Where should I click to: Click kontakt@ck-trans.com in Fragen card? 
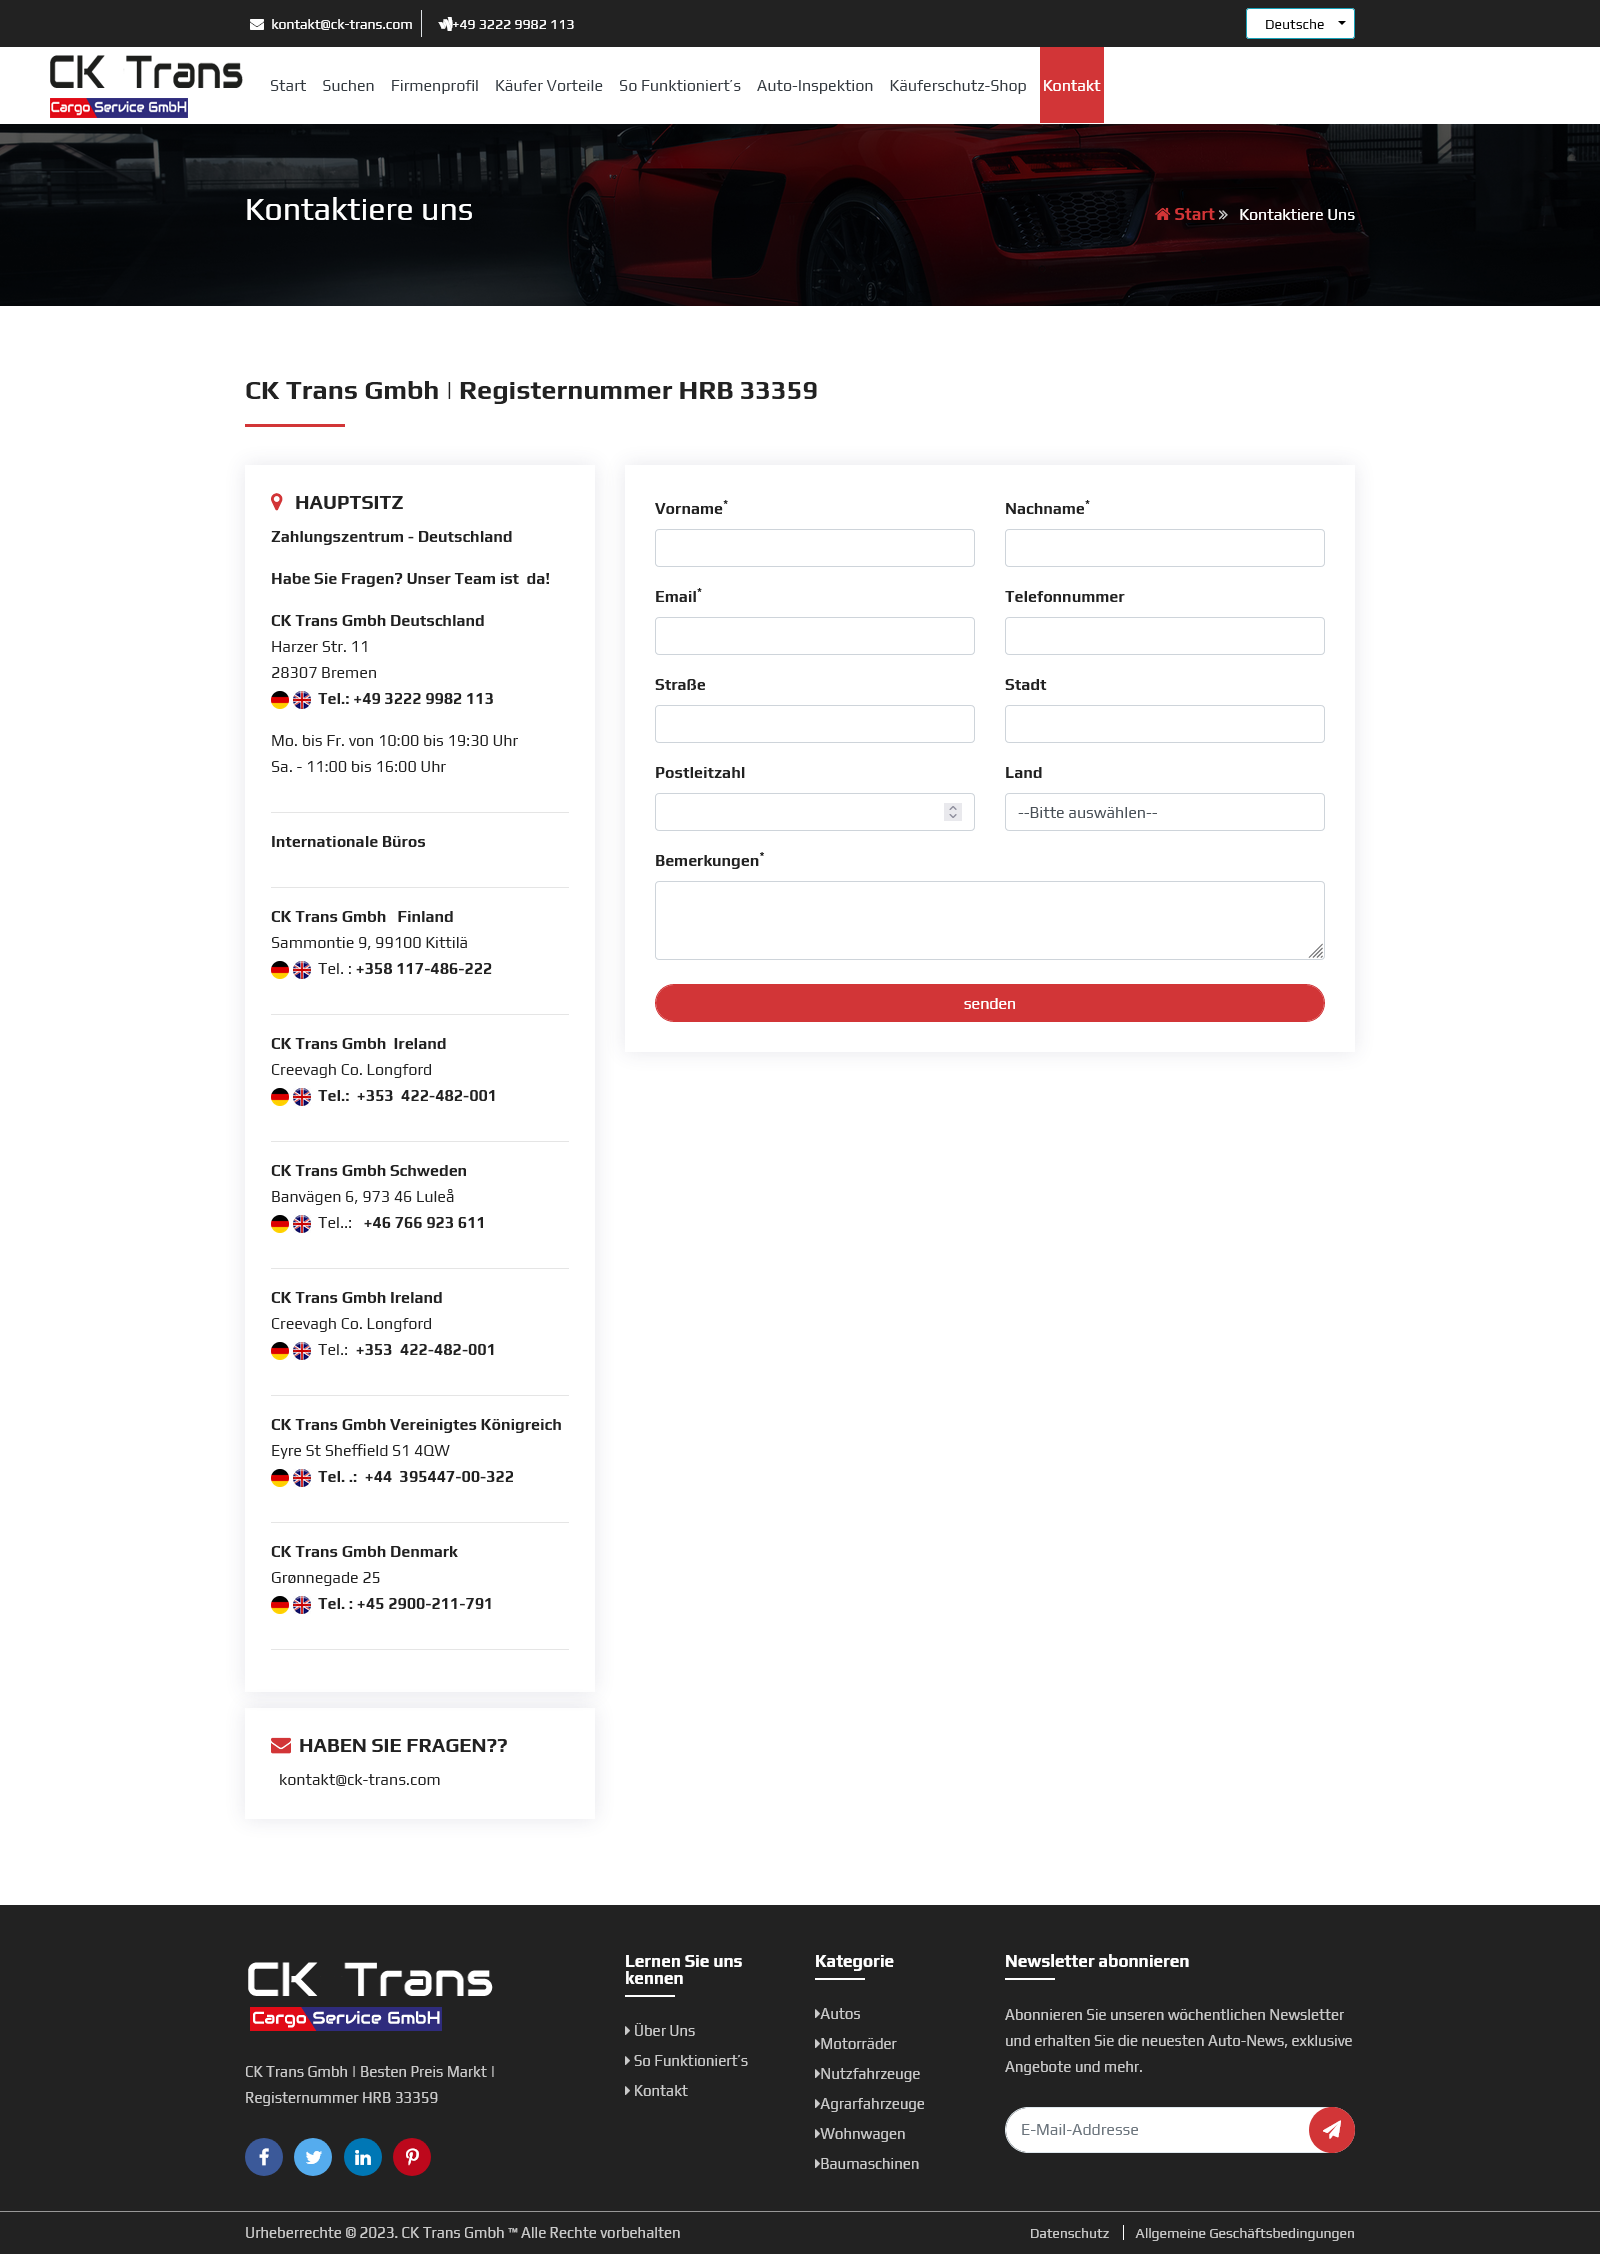360,1780
